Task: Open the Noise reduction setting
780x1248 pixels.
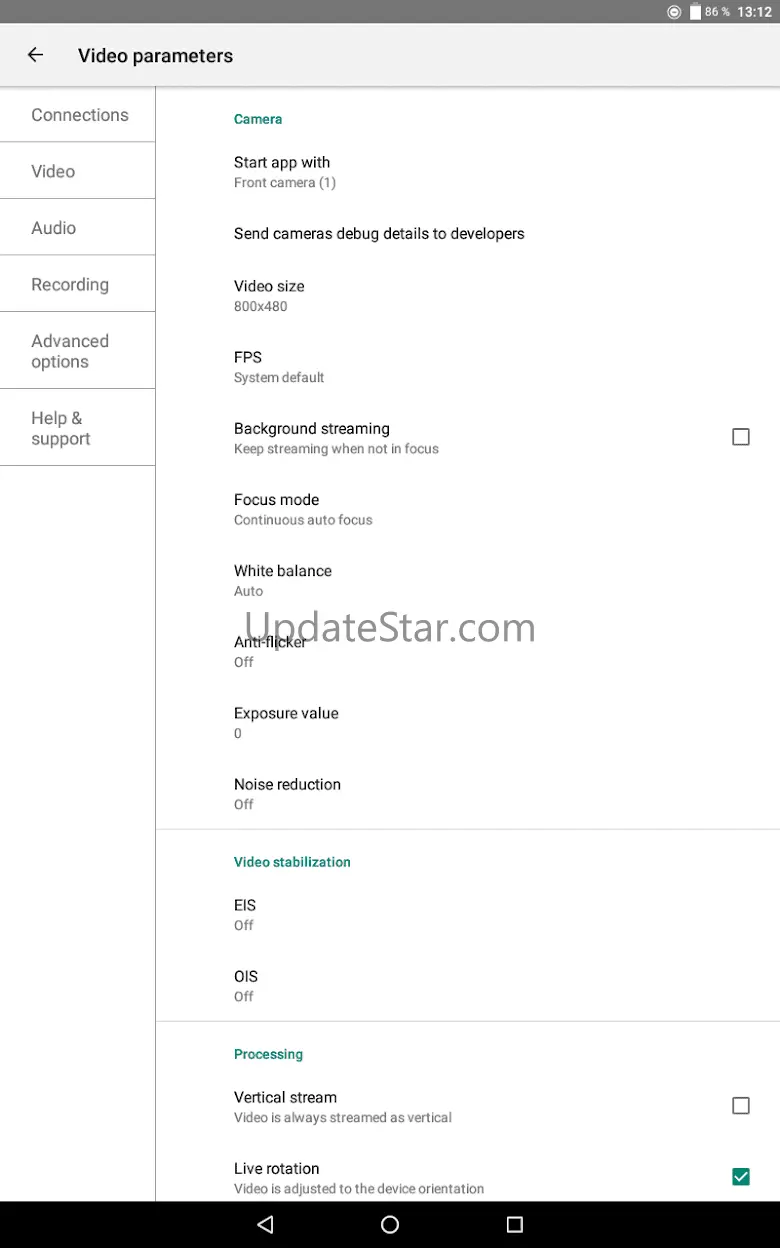Action: click(287, 793)
